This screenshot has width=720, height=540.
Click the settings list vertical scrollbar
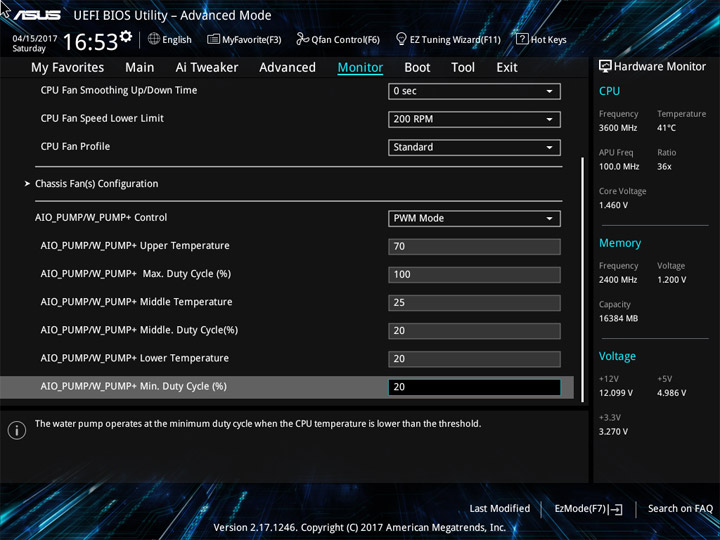pos(583,280)
